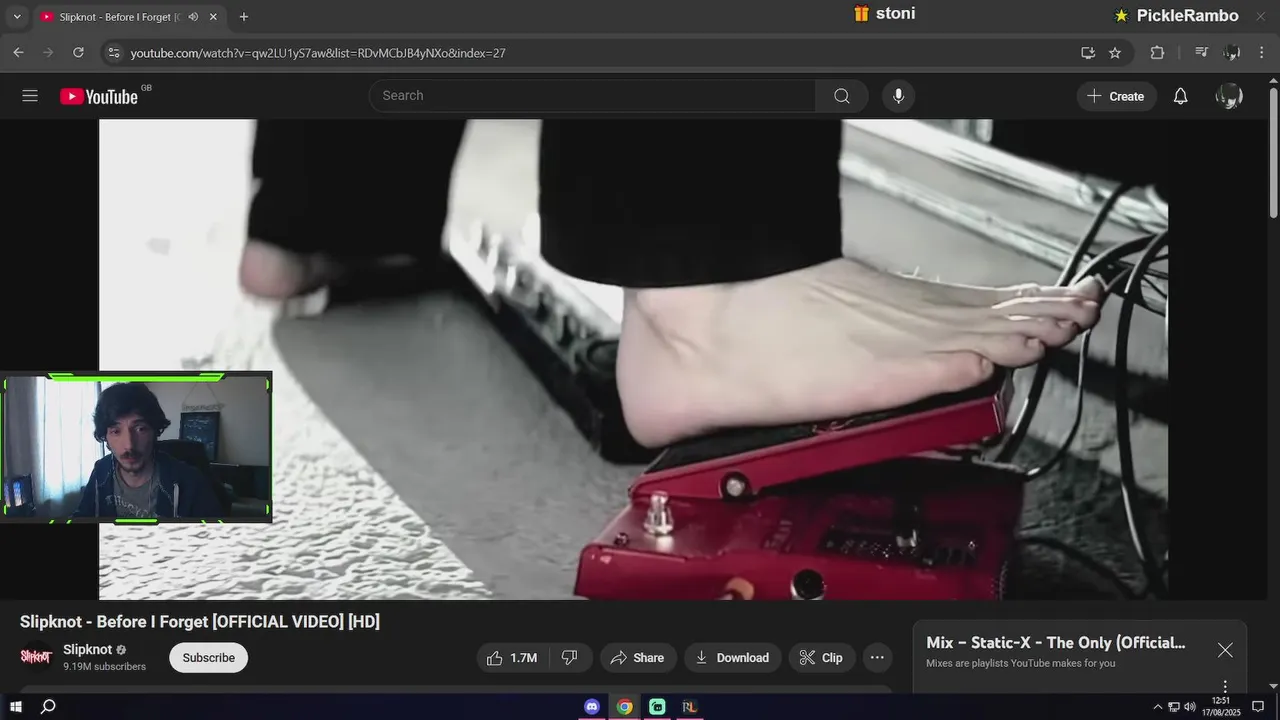The image size is (1280, 720).
Task: Install app icon in address bar
Action: pyautogui.click(x=1088, y=53)
